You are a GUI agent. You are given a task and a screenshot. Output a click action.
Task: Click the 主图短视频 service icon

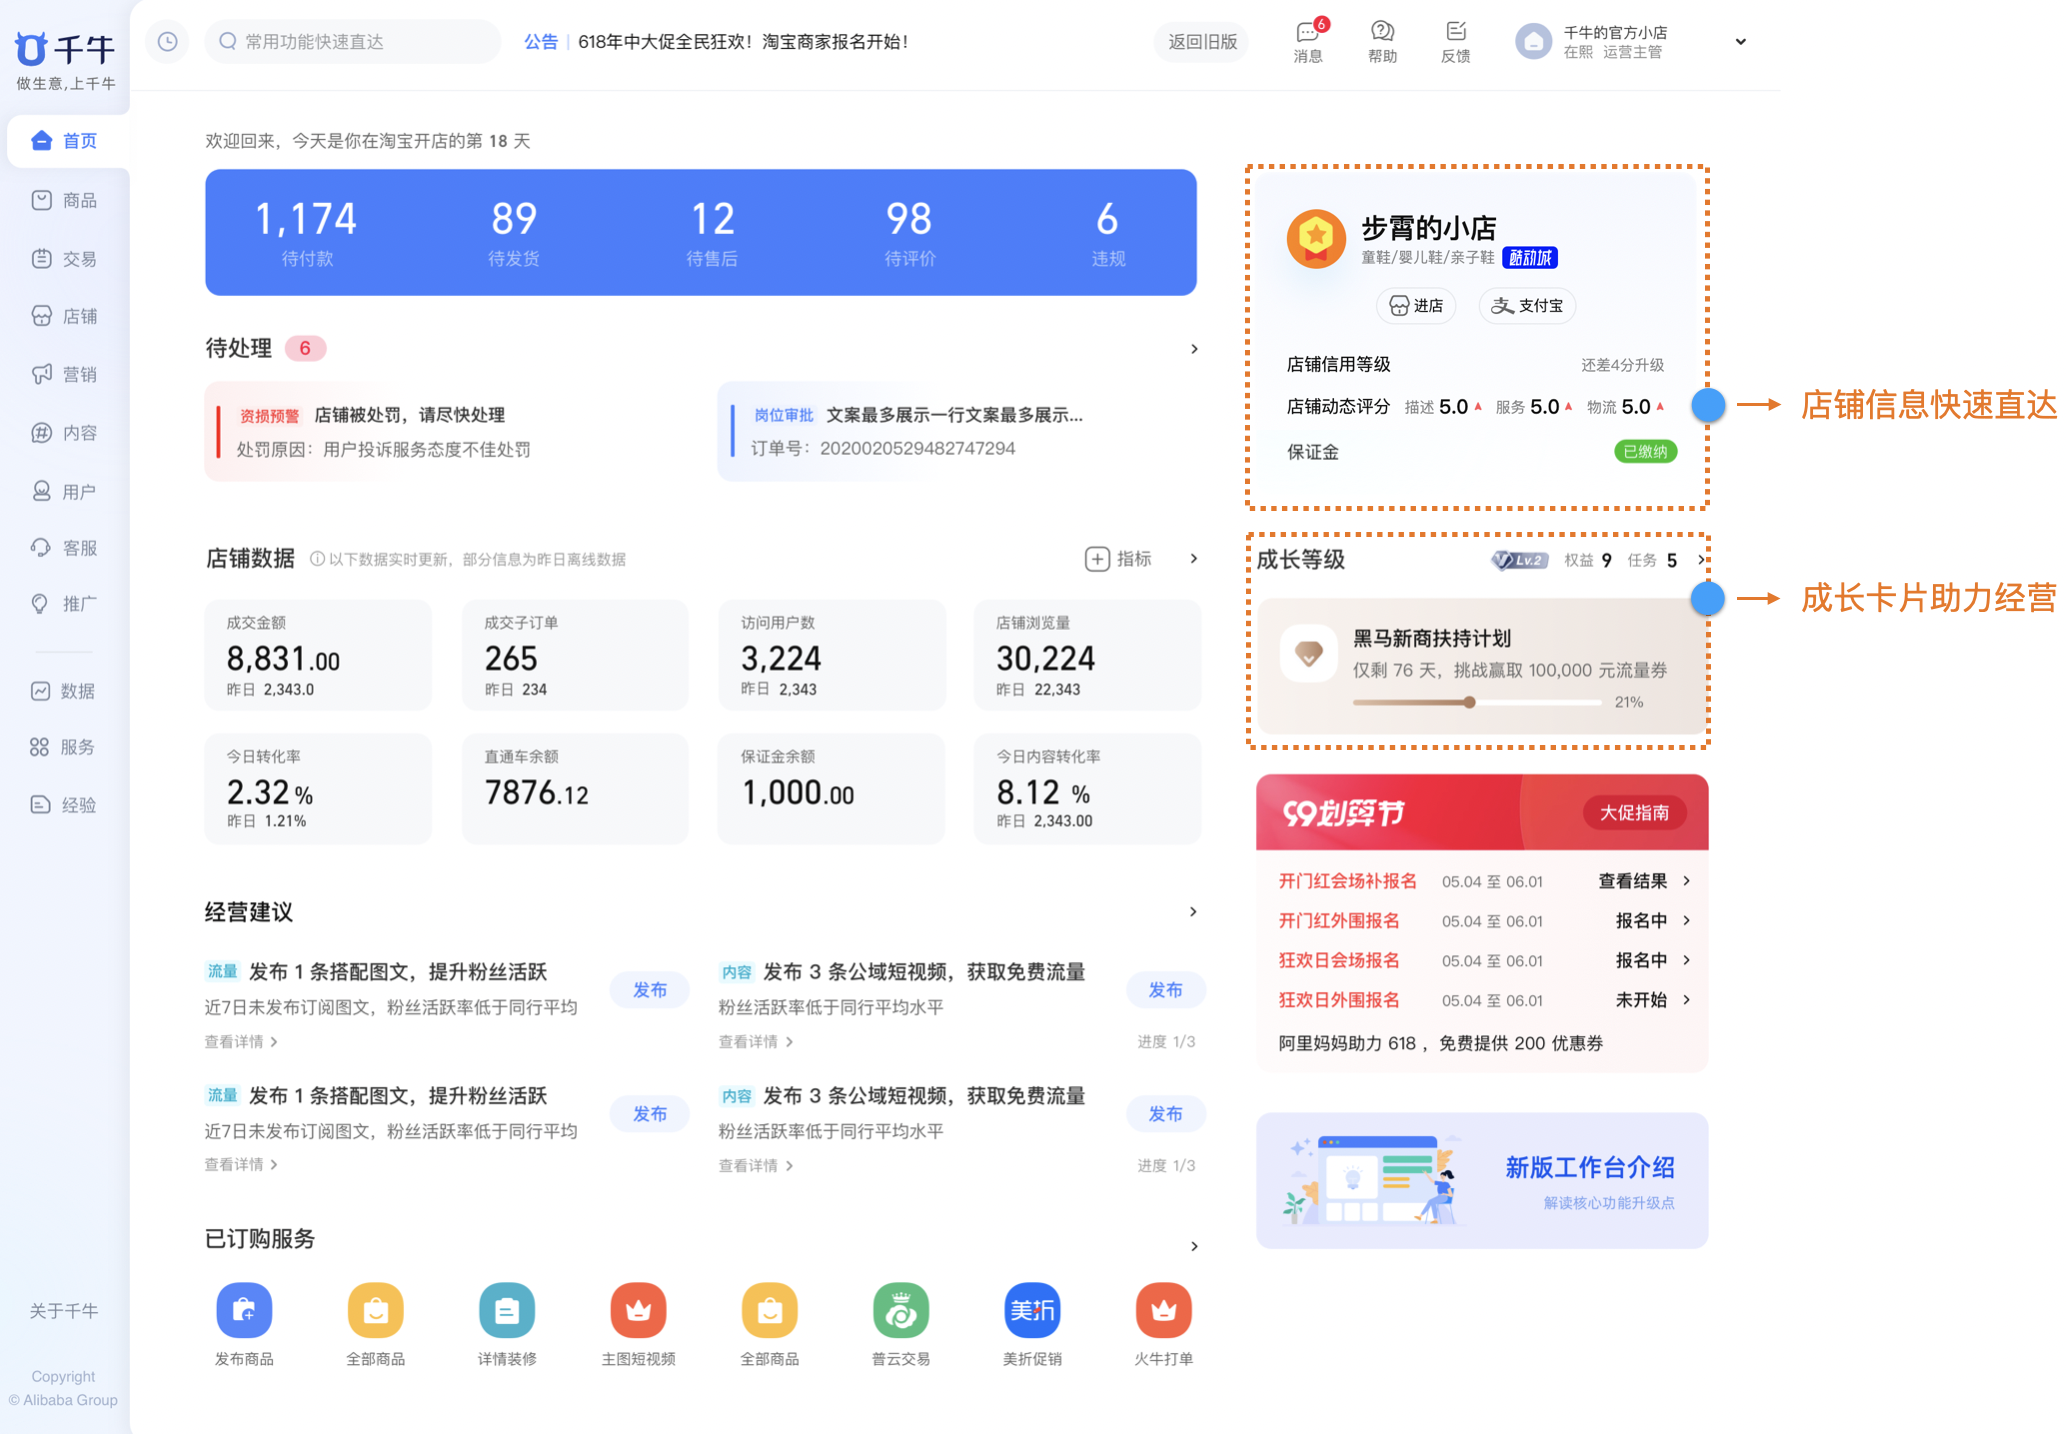[638, 1310]
